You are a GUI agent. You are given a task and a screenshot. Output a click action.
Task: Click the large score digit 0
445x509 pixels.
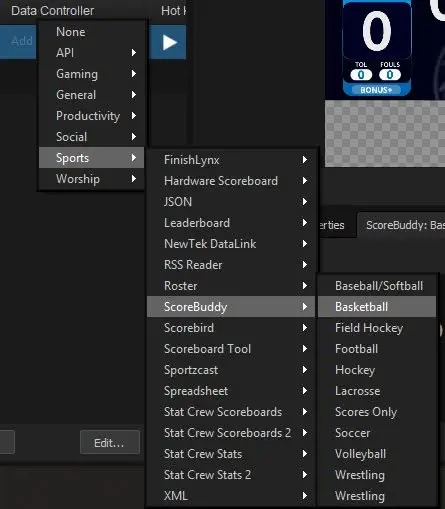pyautogui.click(x=377, y=31)
